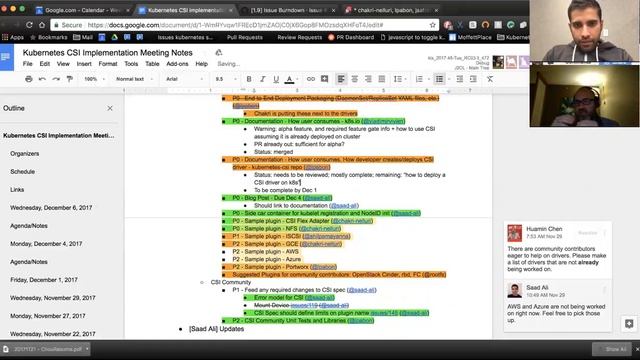Viewport: 640px width, 360px height.
Task: Toggle Bold formatting
Action: click(x=249, y=79)
